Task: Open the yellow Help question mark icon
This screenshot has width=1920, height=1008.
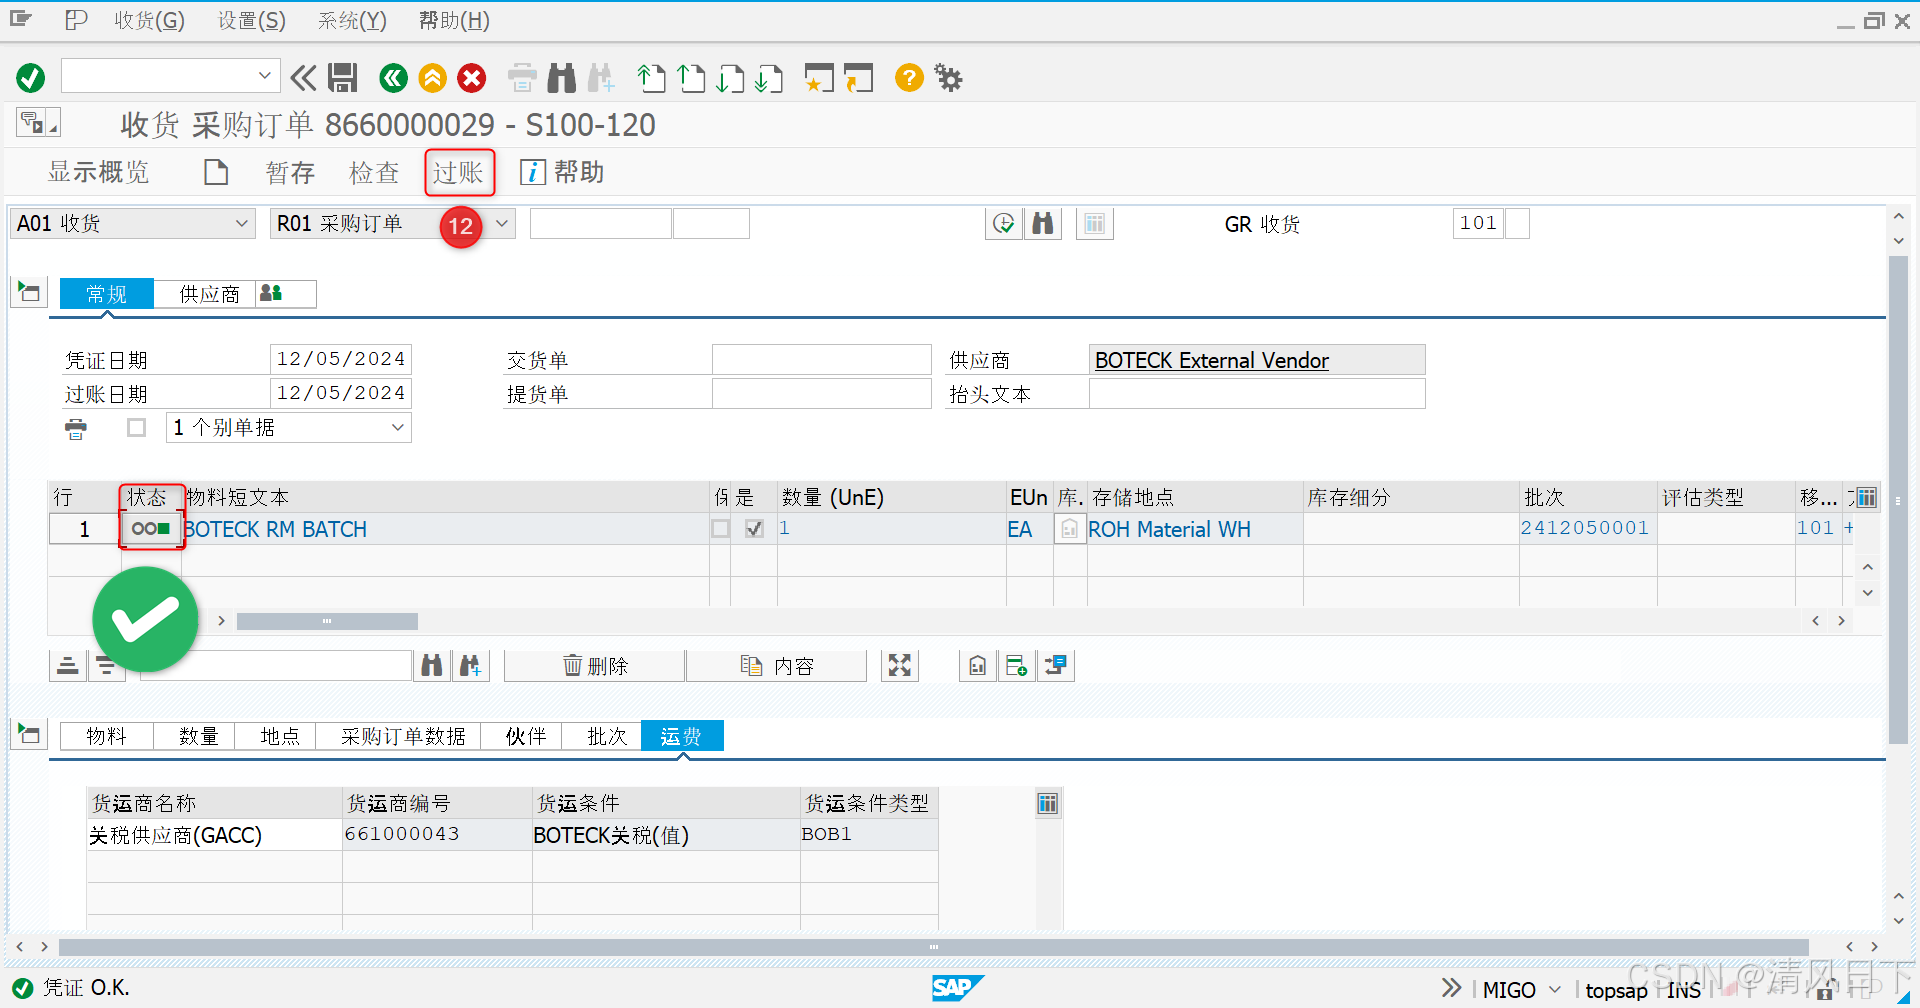Action: point(909,78)
